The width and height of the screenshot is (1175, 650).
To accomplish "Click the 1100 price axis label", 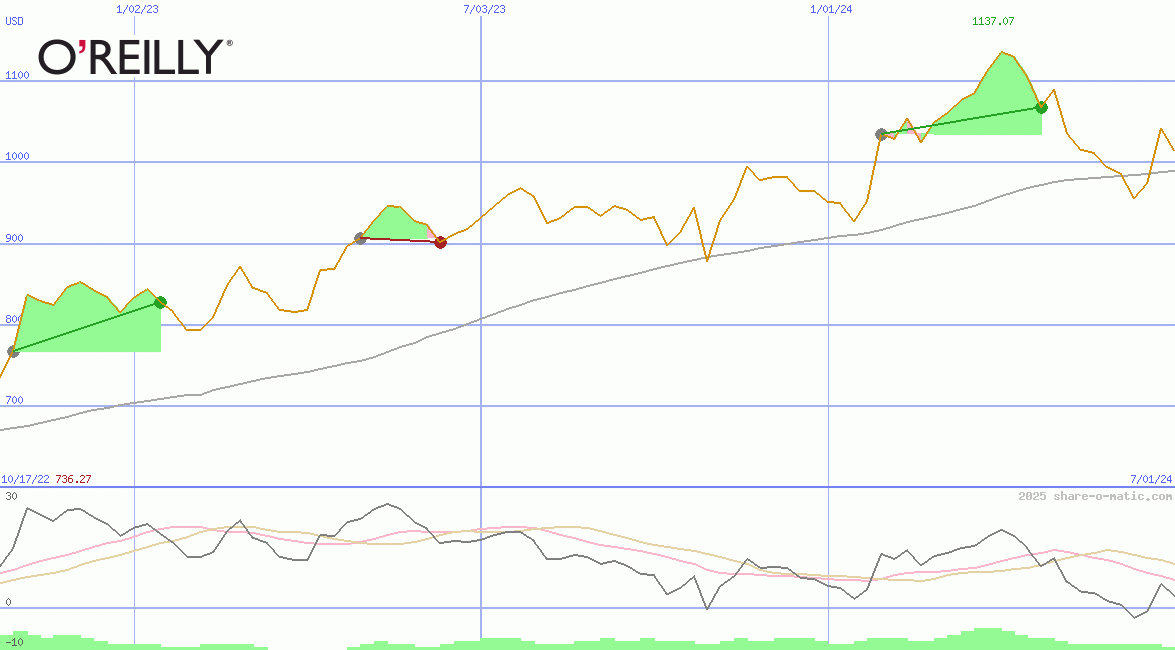I will [x=20, y=74].
